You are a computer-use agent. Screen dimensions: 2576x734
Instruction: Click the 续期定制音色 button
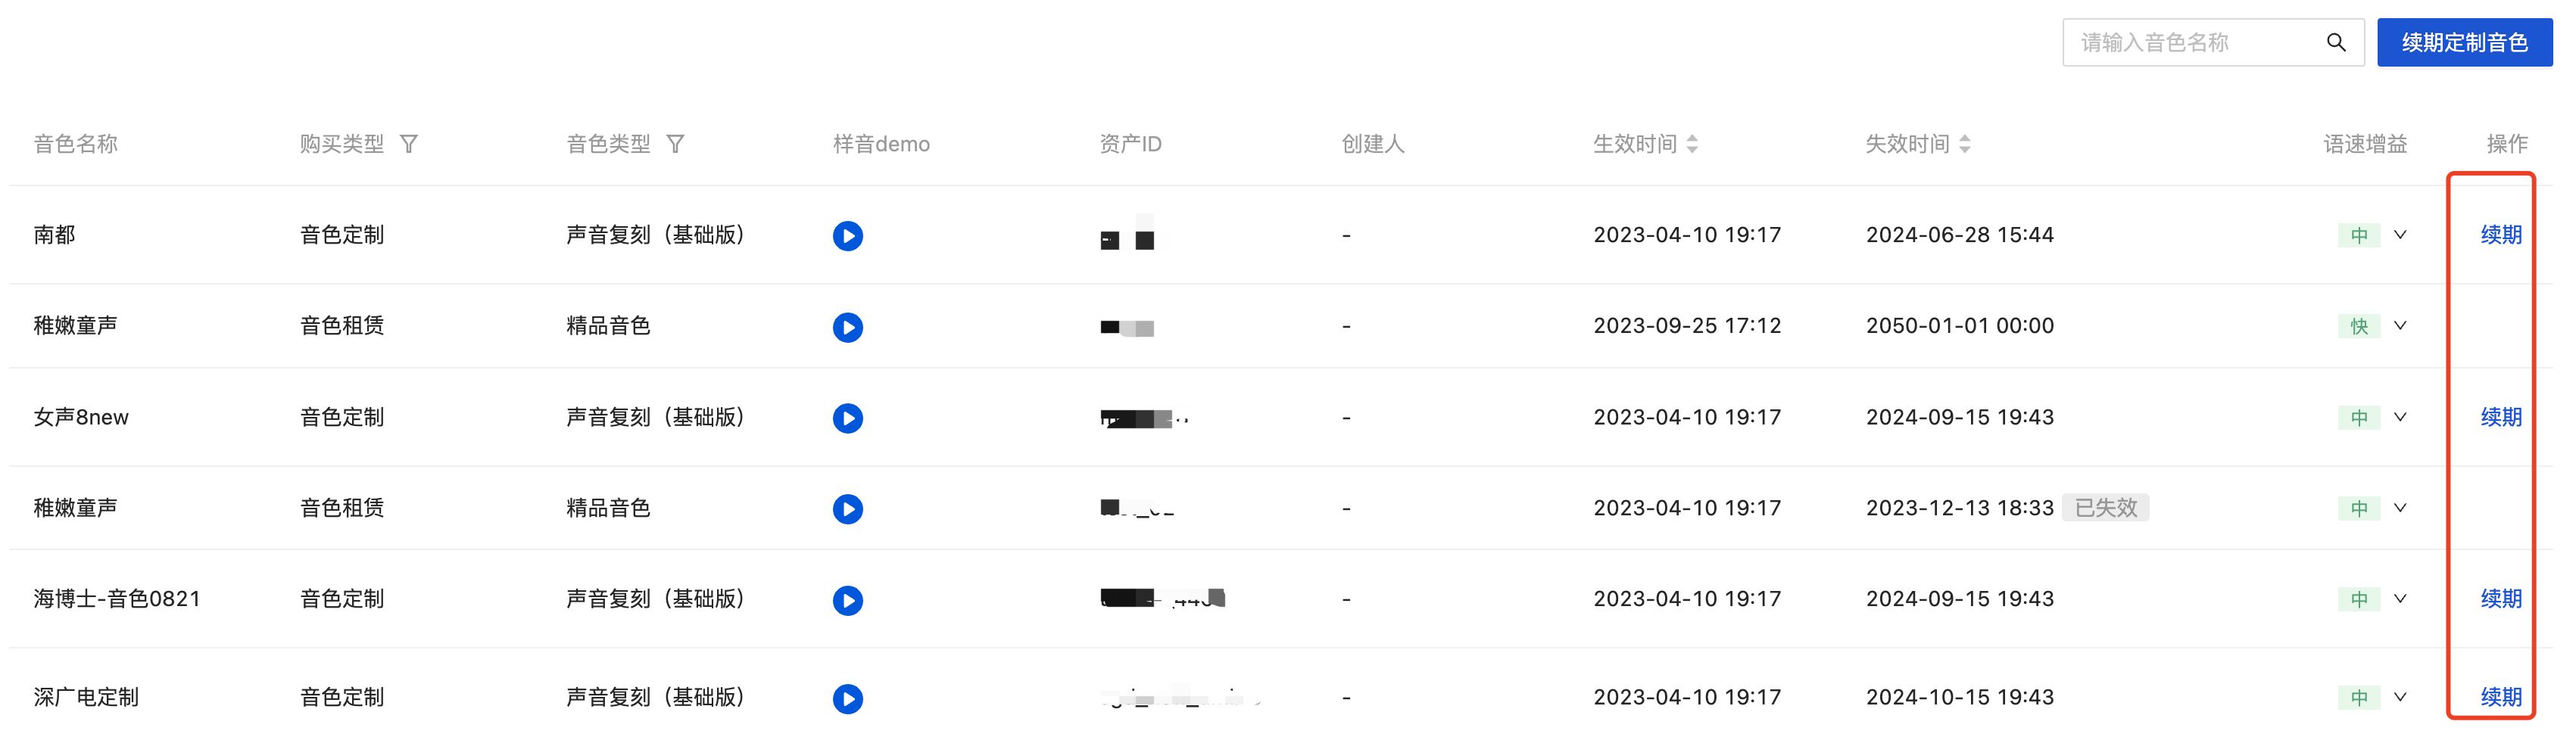click(2464, 43)
